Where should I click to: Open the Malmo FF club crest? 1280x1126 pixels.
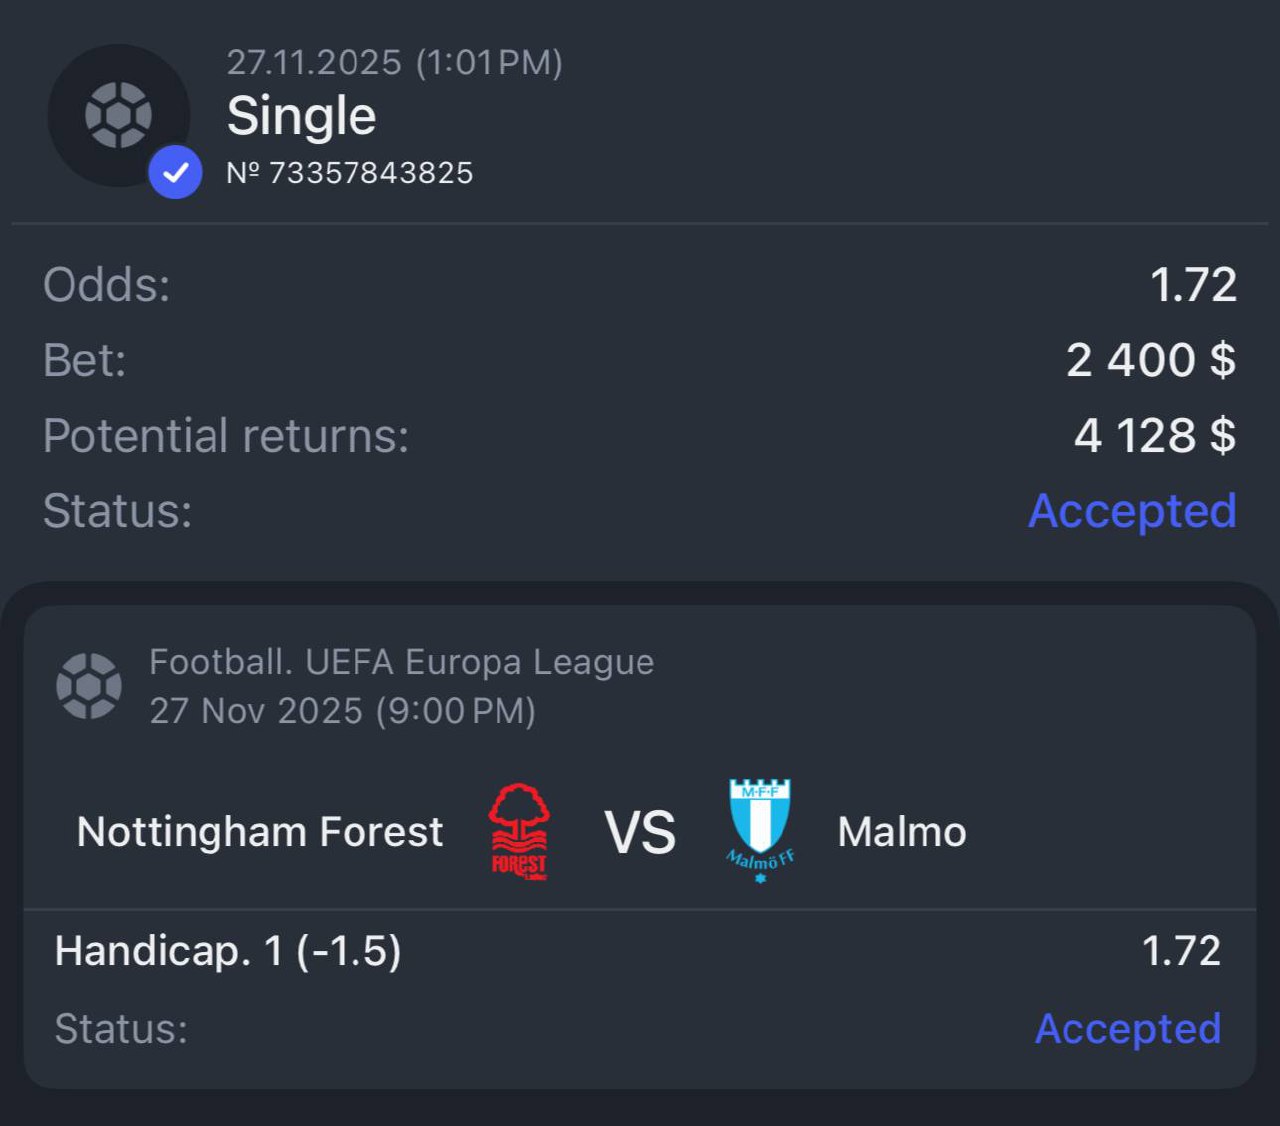click(760, 831)
